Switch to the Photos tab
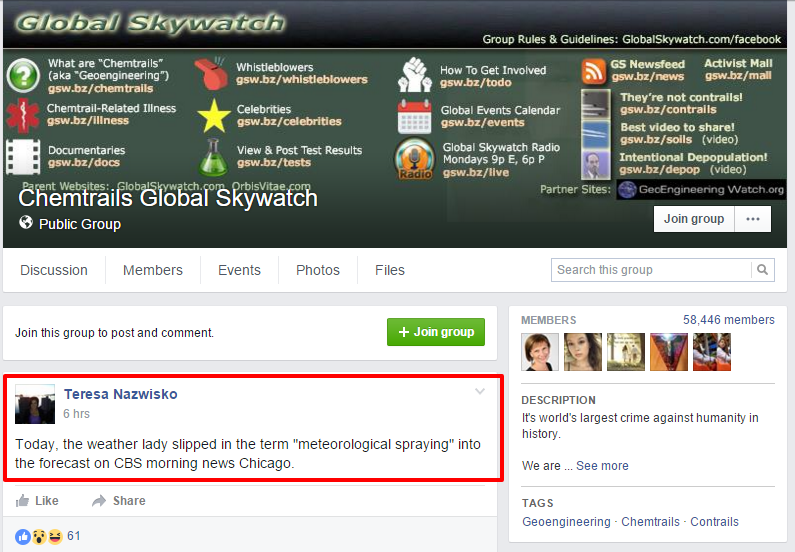The width and height of the screenshot is (795, 552). [318, 270]
